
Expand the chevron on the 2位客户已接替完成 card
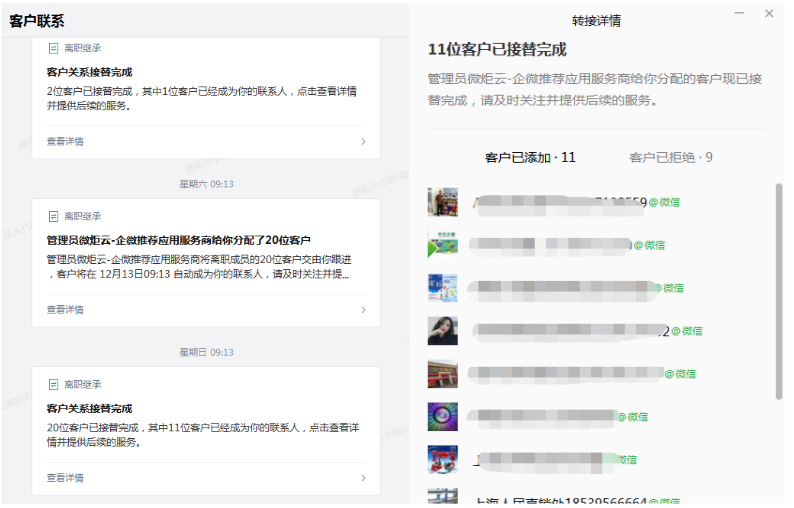pos(363,142)
